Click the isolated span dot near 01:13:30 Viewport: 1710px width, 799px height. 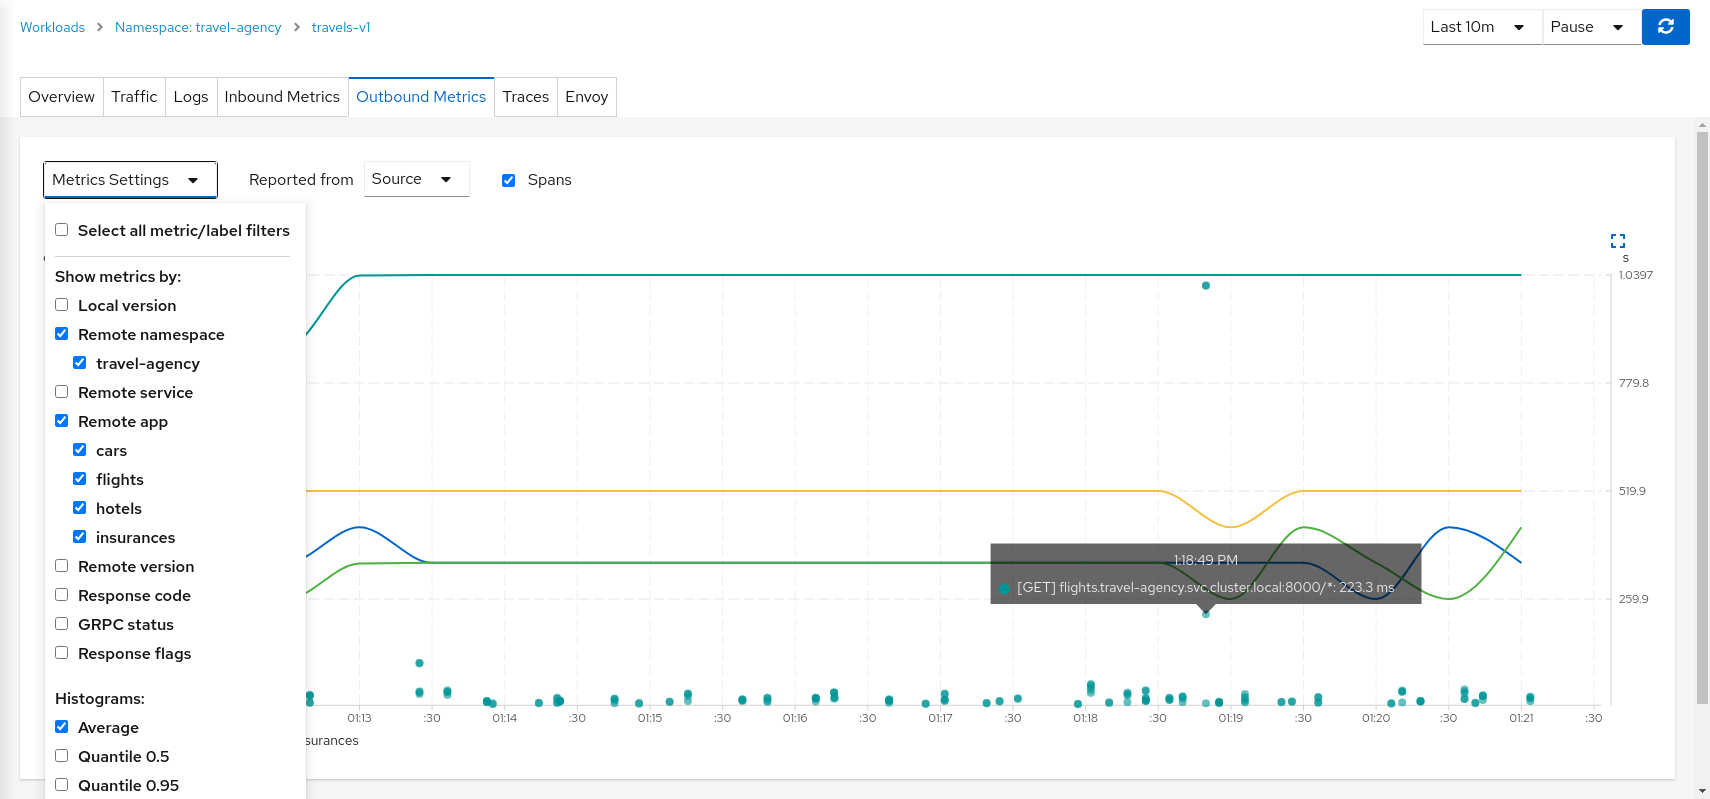coord(419,663)
